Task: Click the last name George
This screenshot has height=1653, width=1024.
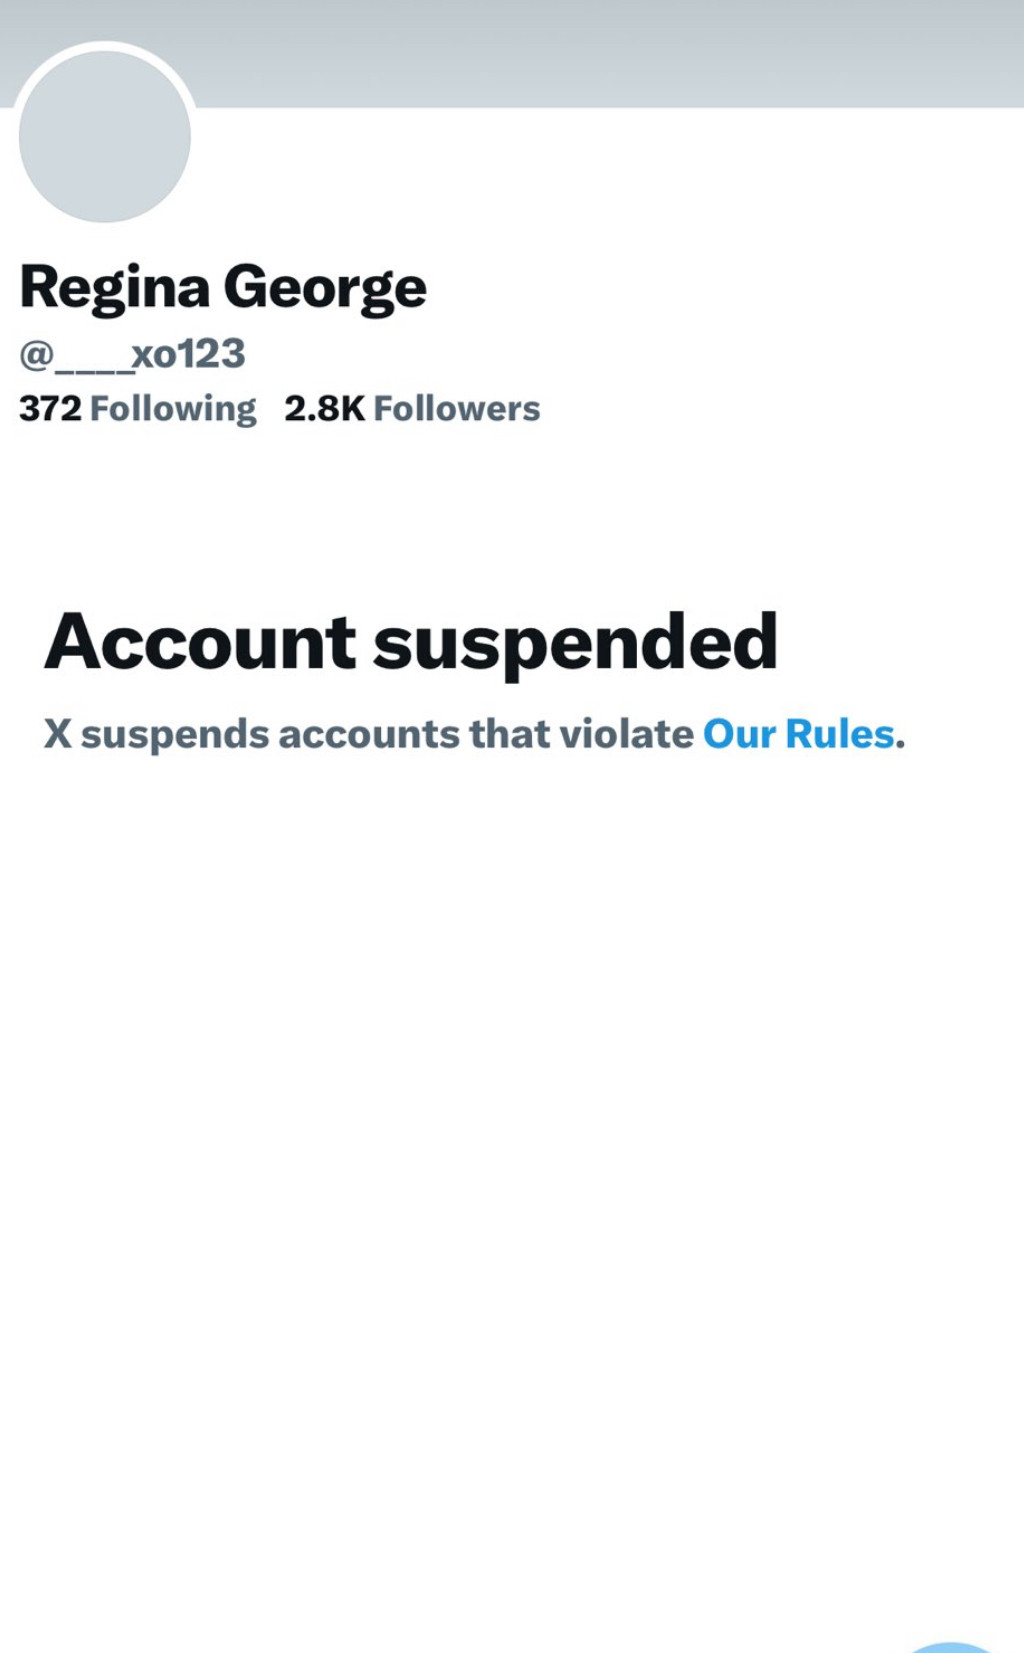Action: click(325, 289)
